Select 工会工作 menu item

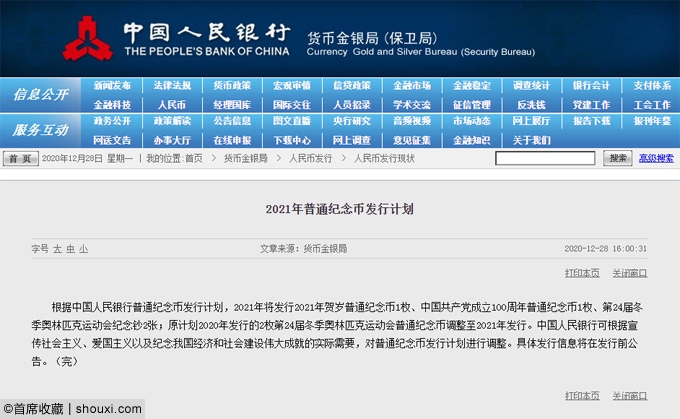[652, 105]
